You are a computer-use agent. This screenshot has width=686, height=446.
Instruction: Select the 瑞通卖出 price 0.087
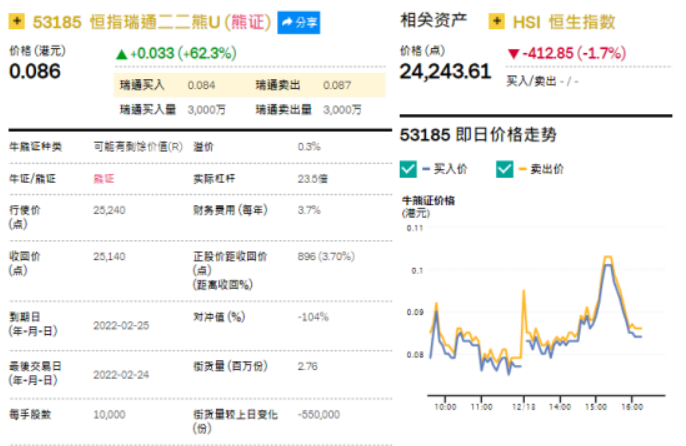pyautogui.click(x=336, y=86)
